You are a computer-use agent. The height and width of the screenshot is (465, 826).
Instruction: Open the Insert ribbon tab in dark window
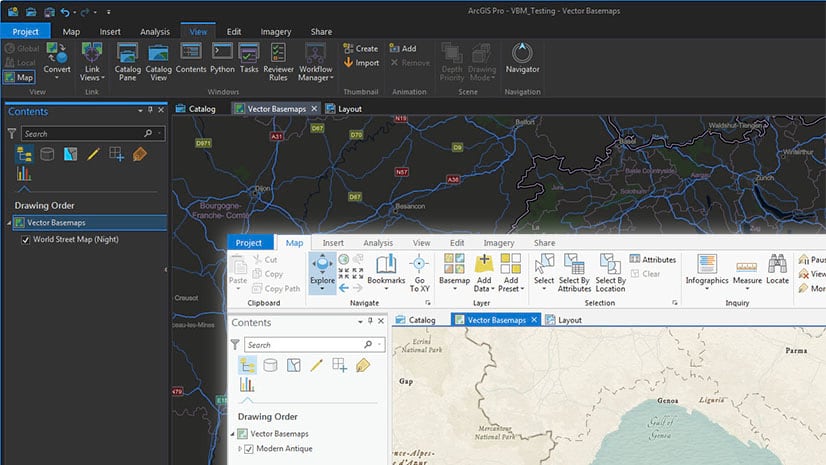[x=110, y=32]
